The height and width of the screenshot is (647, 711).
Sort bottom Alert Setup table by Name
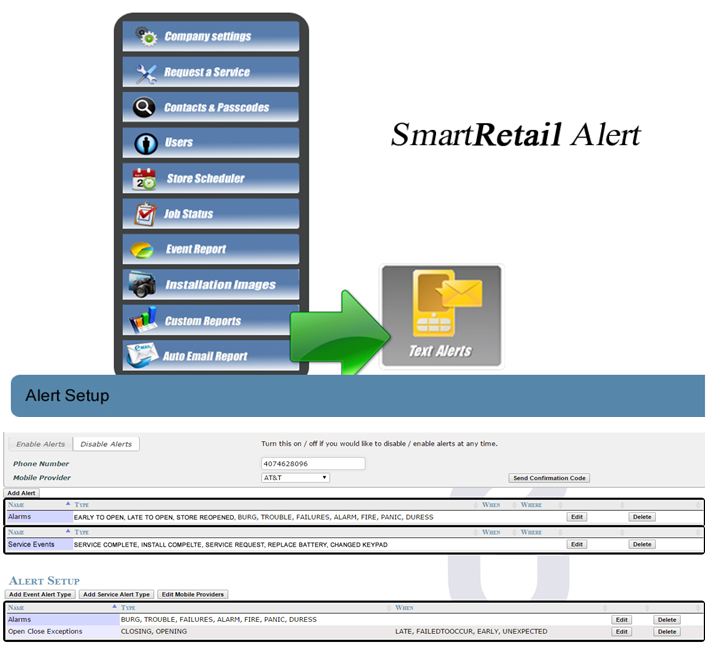(x=63, y=608)
